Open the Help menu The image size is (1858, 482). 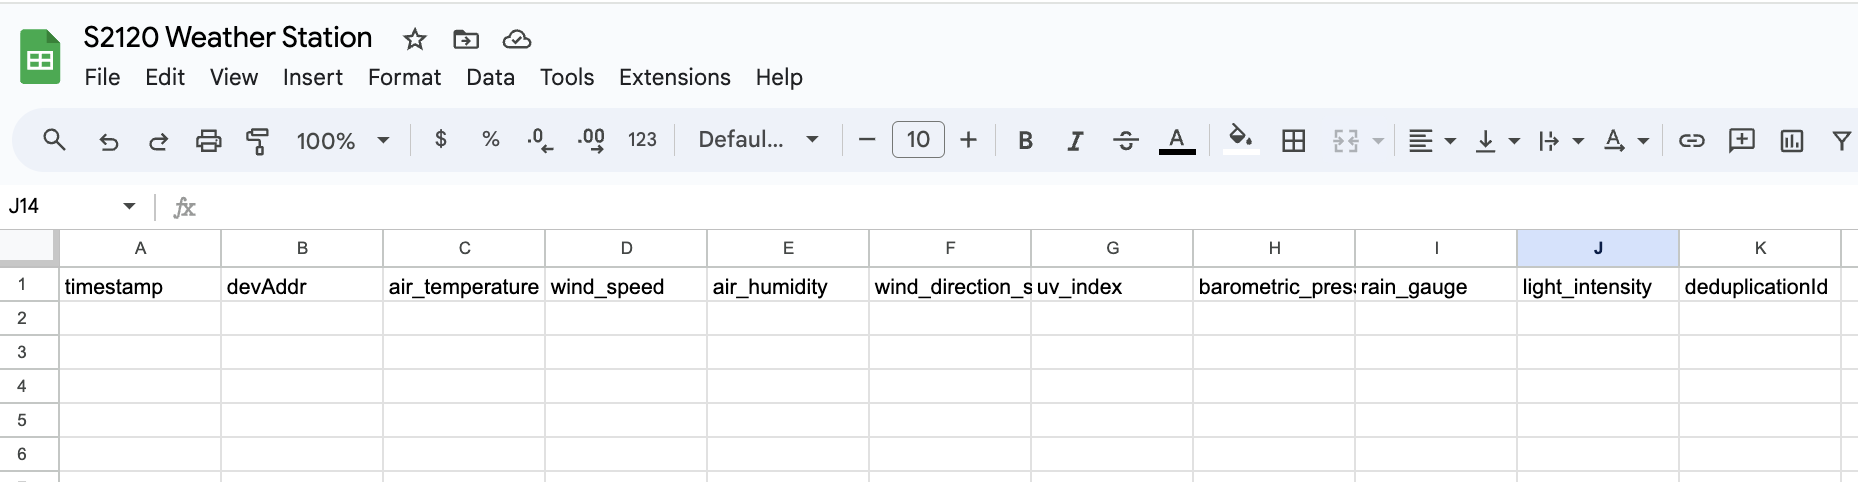(779, 77)
